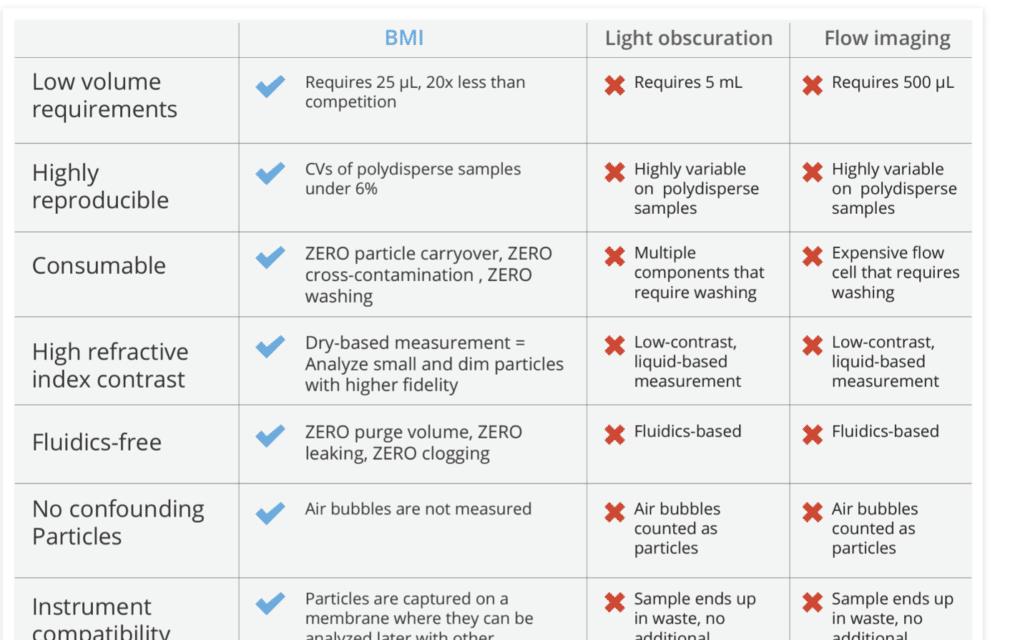Click the No confounding Particles row label
The width and height of the screenshot is (1030, 640).
point(118,522)
